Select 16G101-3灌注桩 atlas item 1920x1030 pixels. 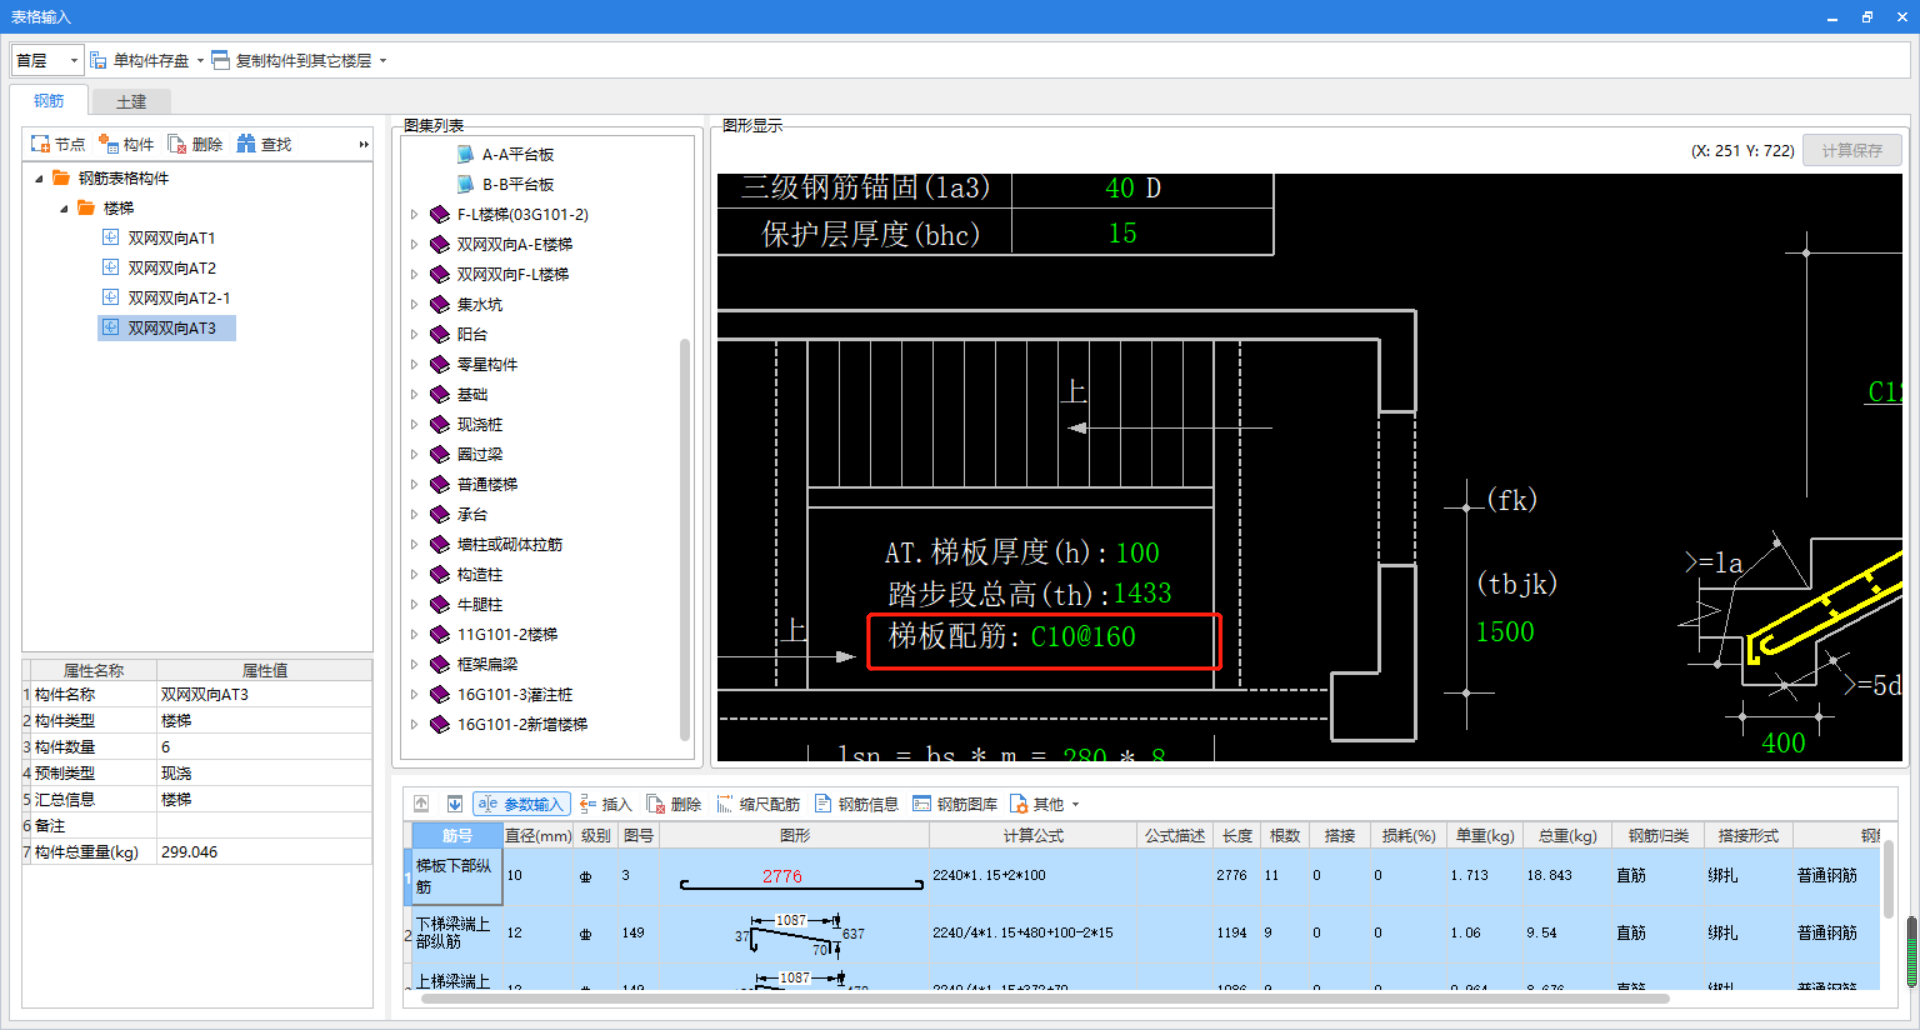click(514, 694)
